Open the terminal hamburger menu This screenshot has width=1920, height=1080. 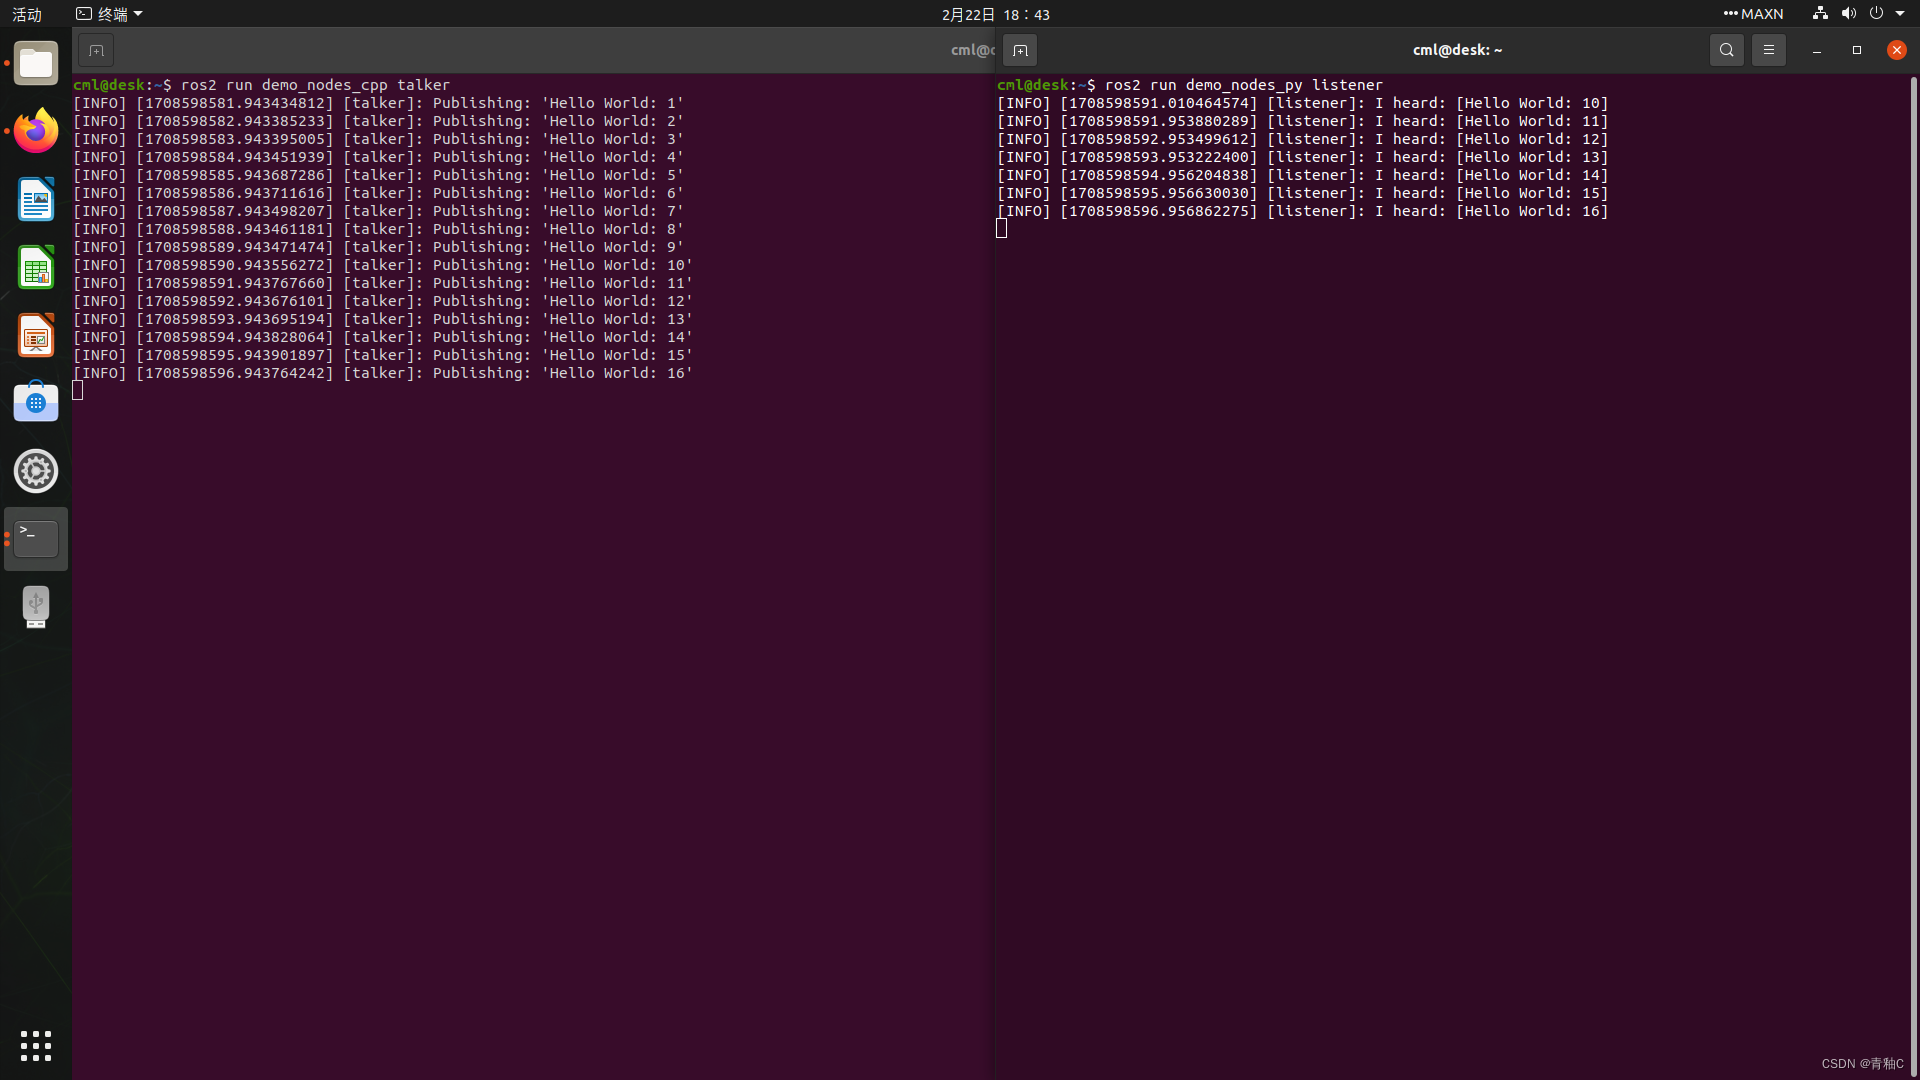tap(1768, 49)
